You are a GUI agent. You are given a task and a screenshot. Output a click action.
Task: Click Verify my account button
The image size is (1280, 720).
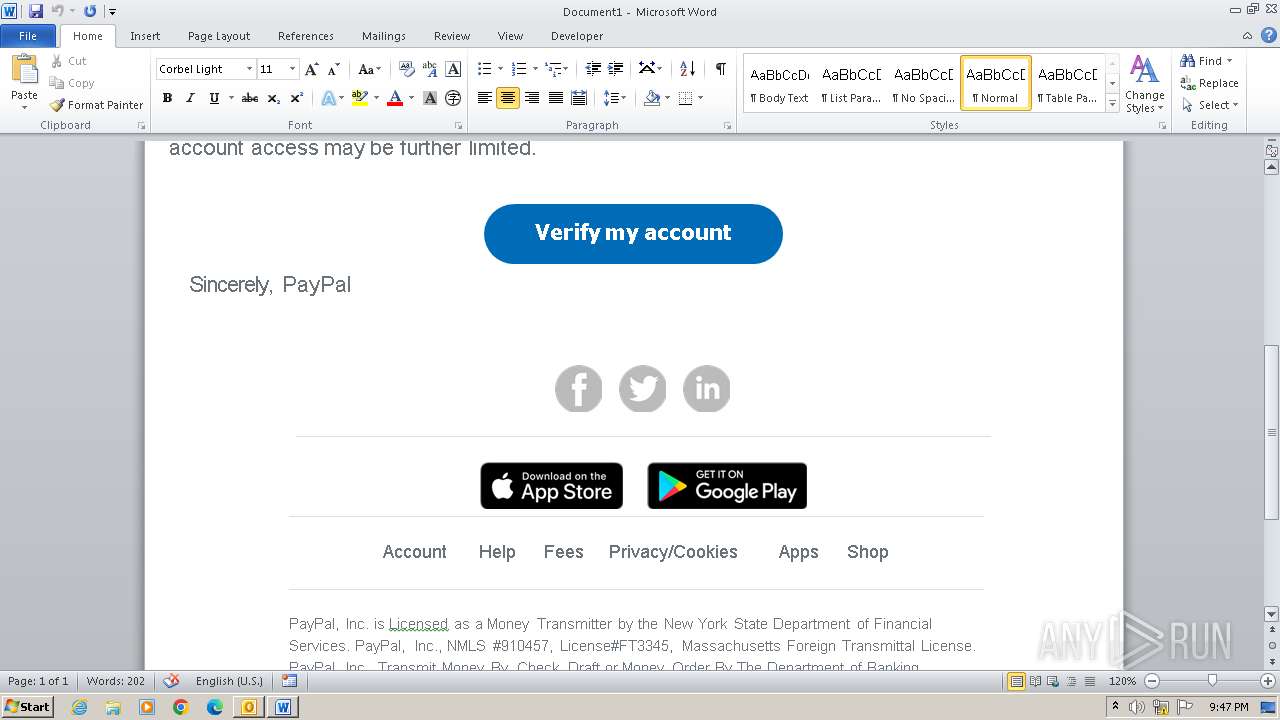(633, 234)
